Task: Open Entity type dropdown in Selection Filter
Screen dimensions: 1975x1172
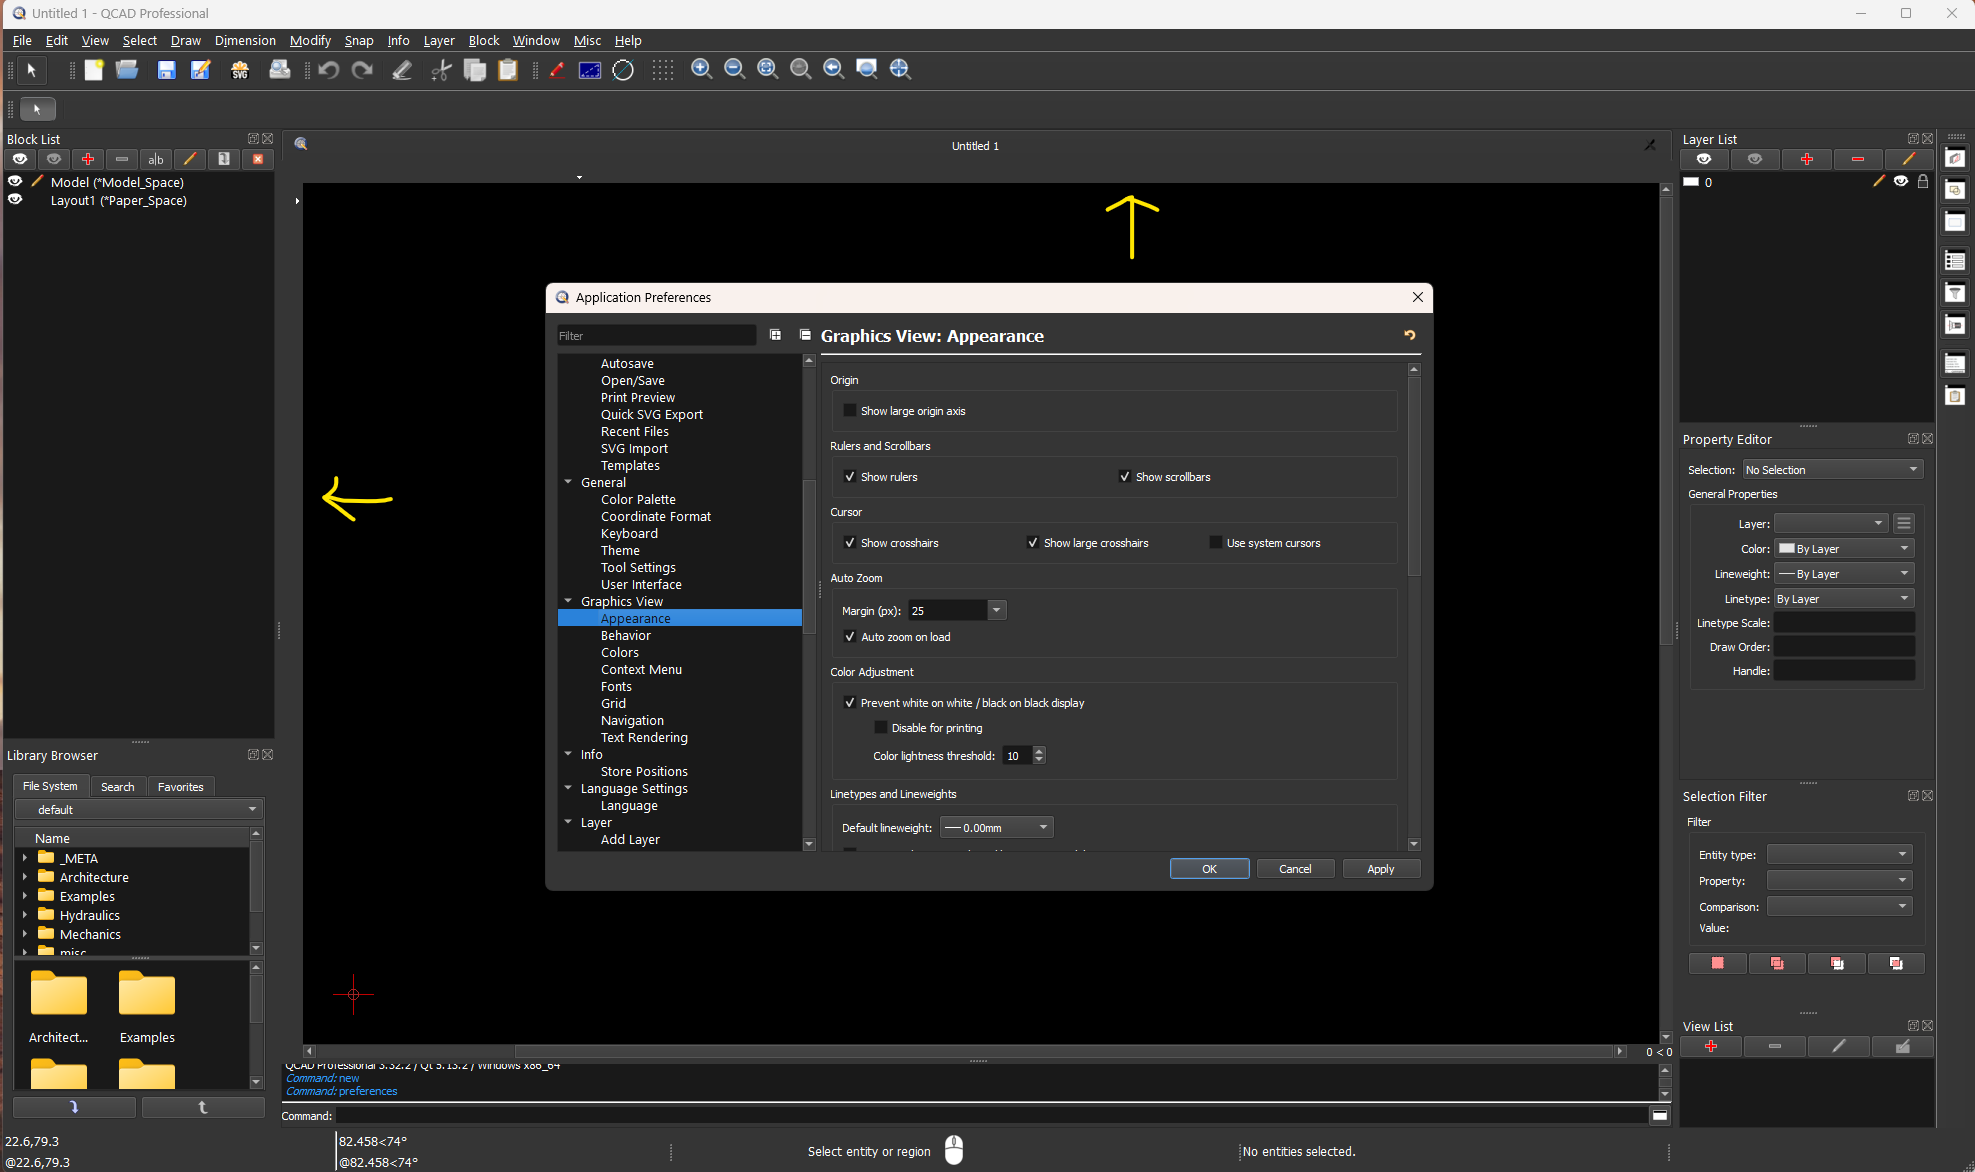Action: coord(1839,854)
